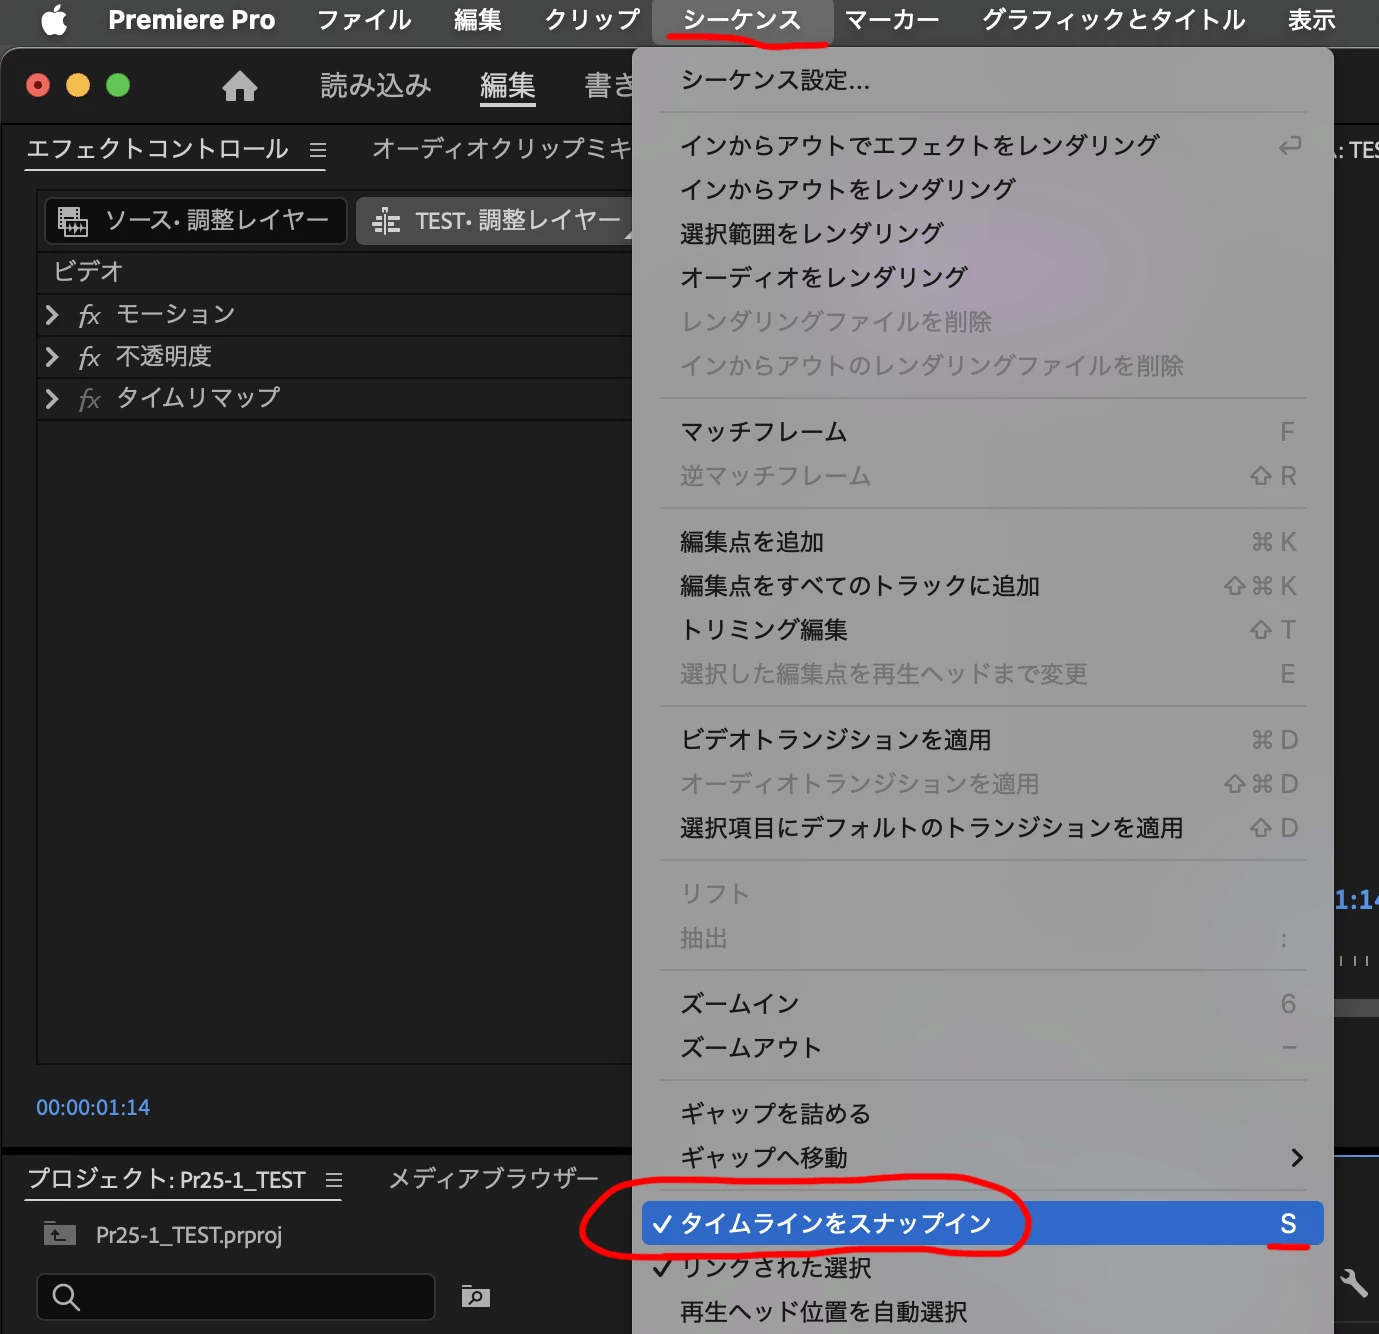This screenshot has height=1334, width=1379.
Task: Select 選択範囲をレンダリング
Action: (x=983, y=234)
